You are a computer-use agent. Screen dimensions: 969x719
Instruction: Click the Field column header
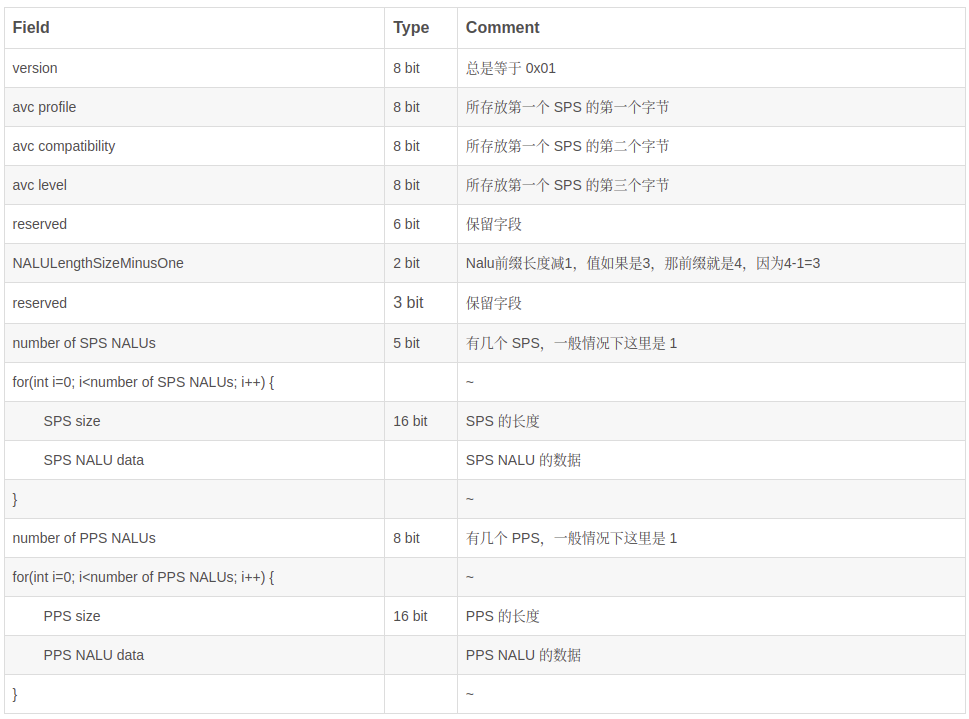(x=31, y=28)
